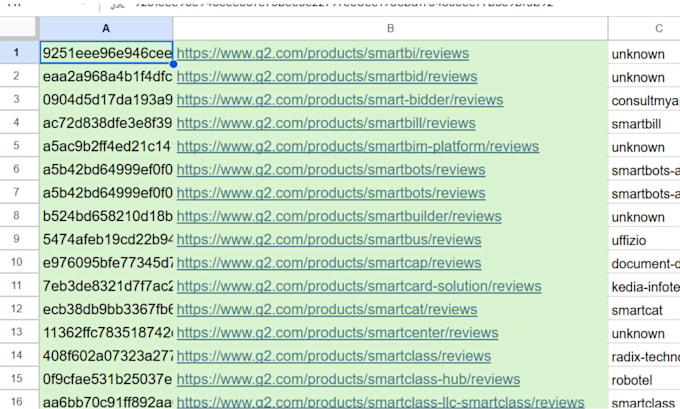Select cell starting 7eb3de8321d7f7ac

tap(106, 285)
